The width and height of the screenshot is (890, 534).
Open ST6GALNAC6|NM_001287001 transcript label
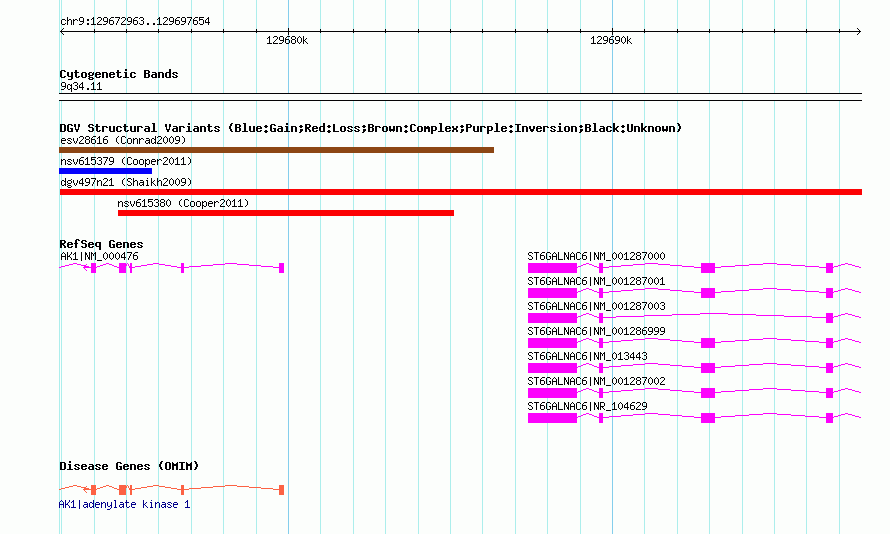tap(596, 281)
